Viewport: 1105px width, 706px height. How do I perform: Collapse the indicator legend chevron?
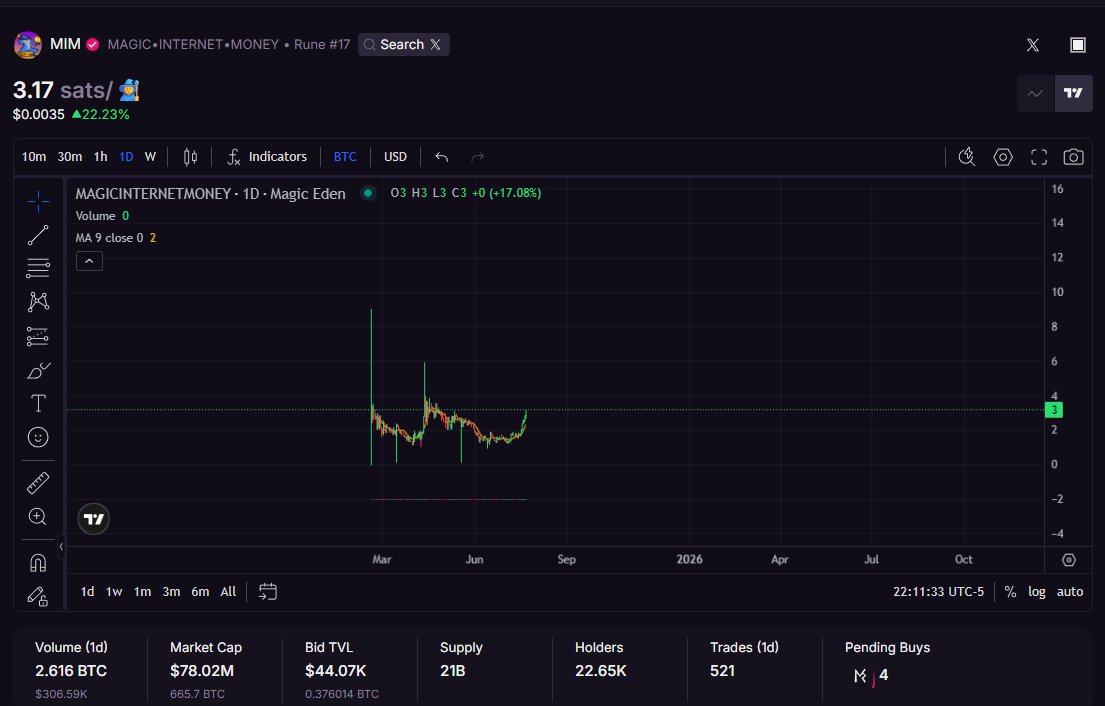tap(89, 261)
